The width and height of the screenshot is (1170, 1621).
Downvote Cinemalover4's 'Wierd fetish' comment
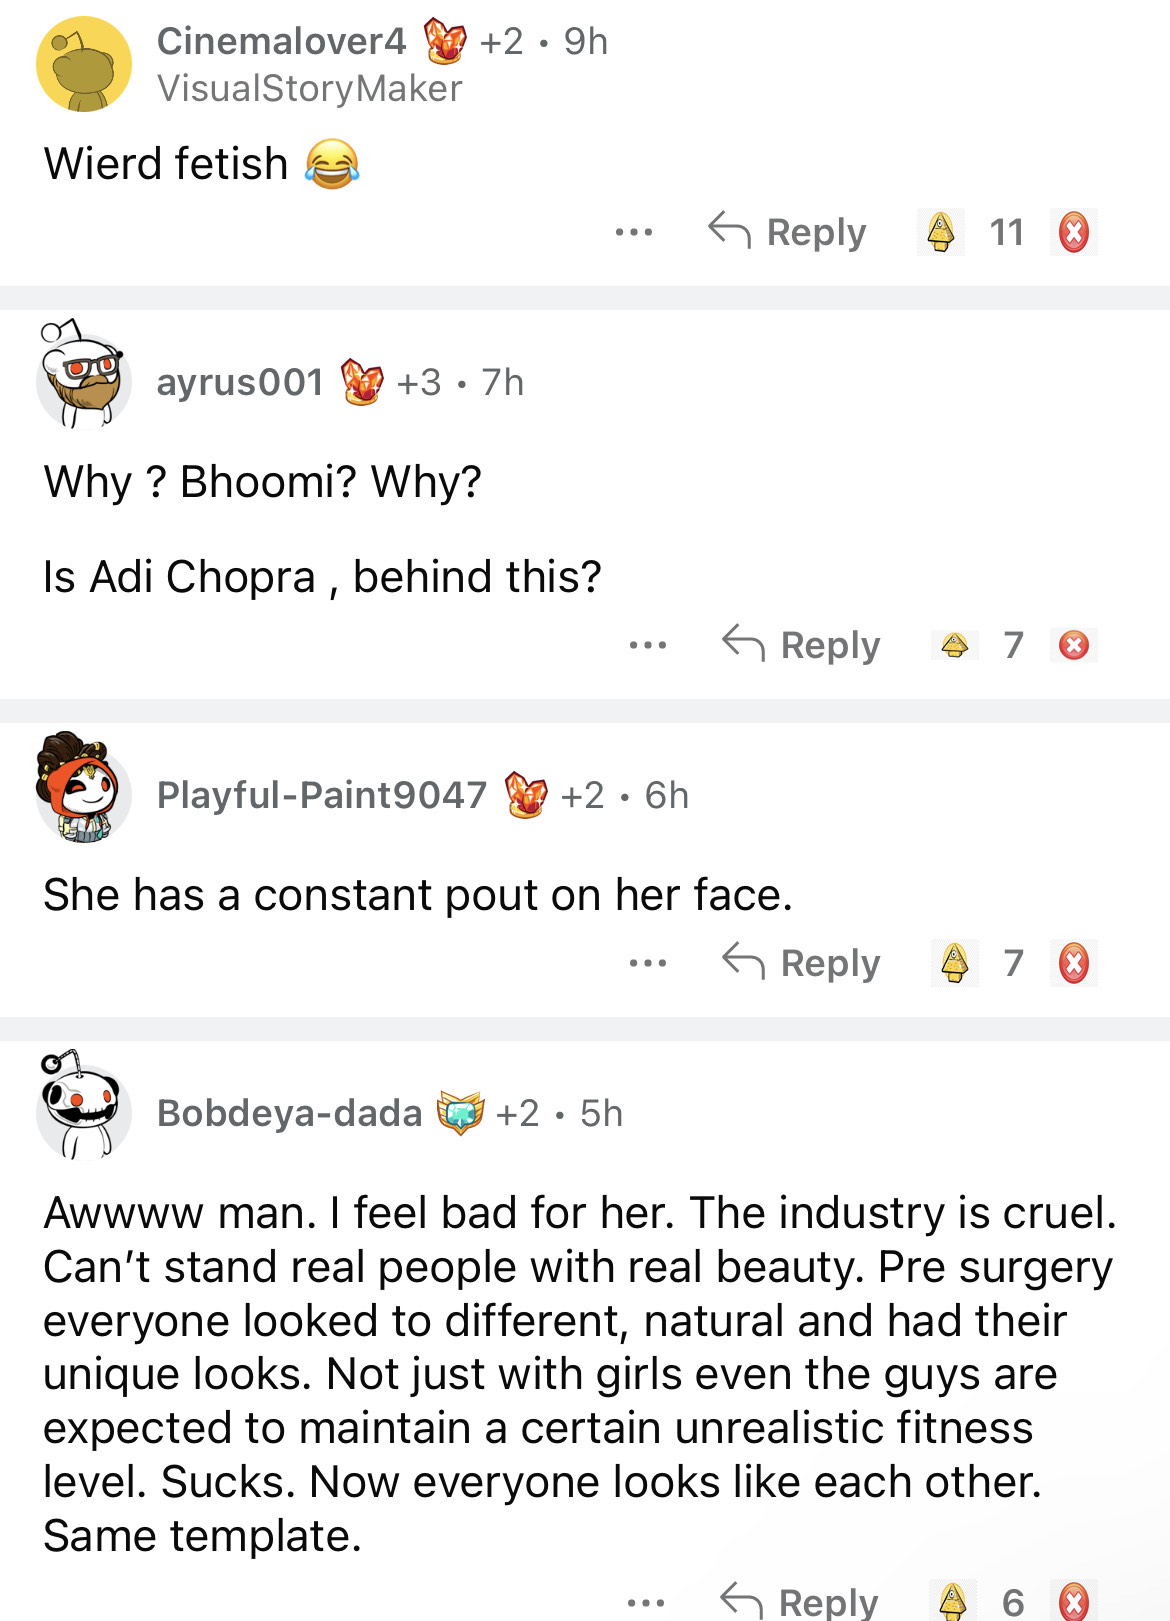pyautogui.click(x=1073, y=233)
